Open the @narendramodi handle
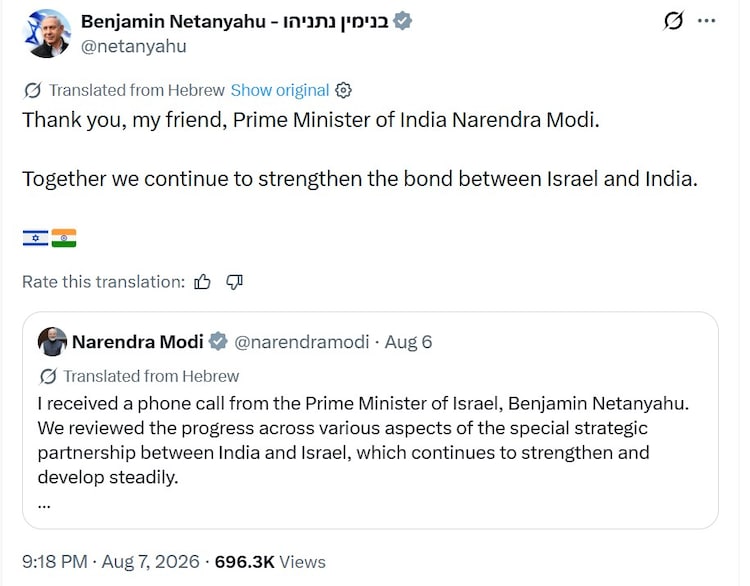The height and width of the screenshot is (586, 750). [301, 342]
